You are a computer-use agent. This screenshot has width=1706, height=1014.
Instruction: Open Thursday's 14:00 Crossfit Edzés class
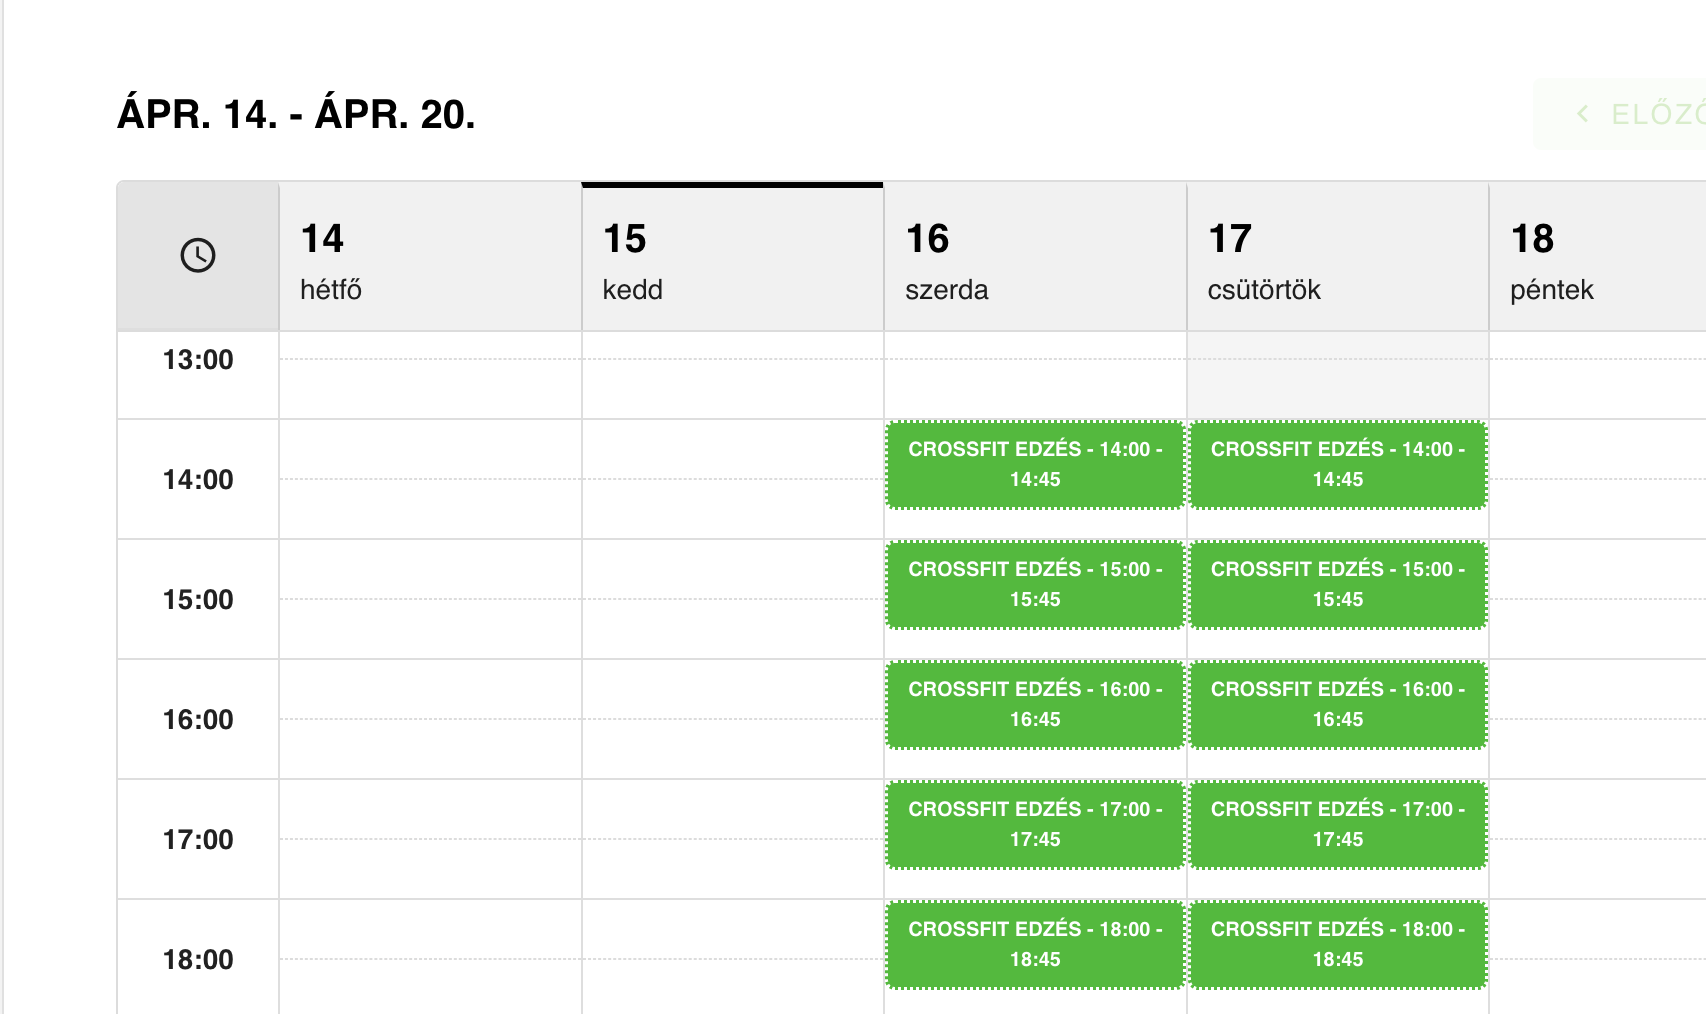[1338, 465]
